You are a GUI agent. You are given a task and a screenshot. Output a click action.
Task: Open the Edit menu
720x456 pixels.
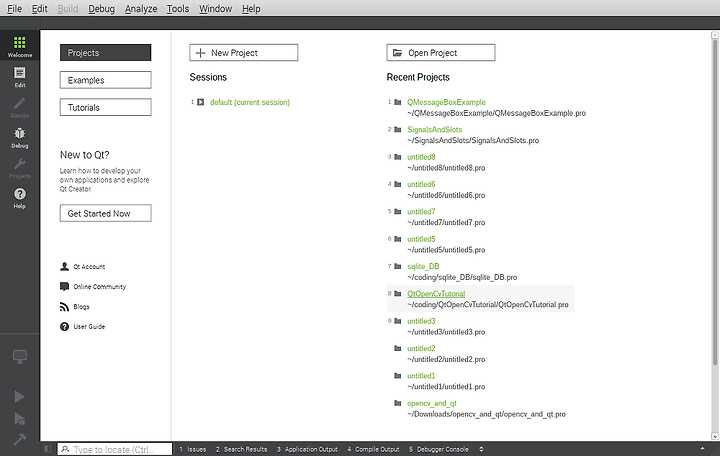point(39,9)
